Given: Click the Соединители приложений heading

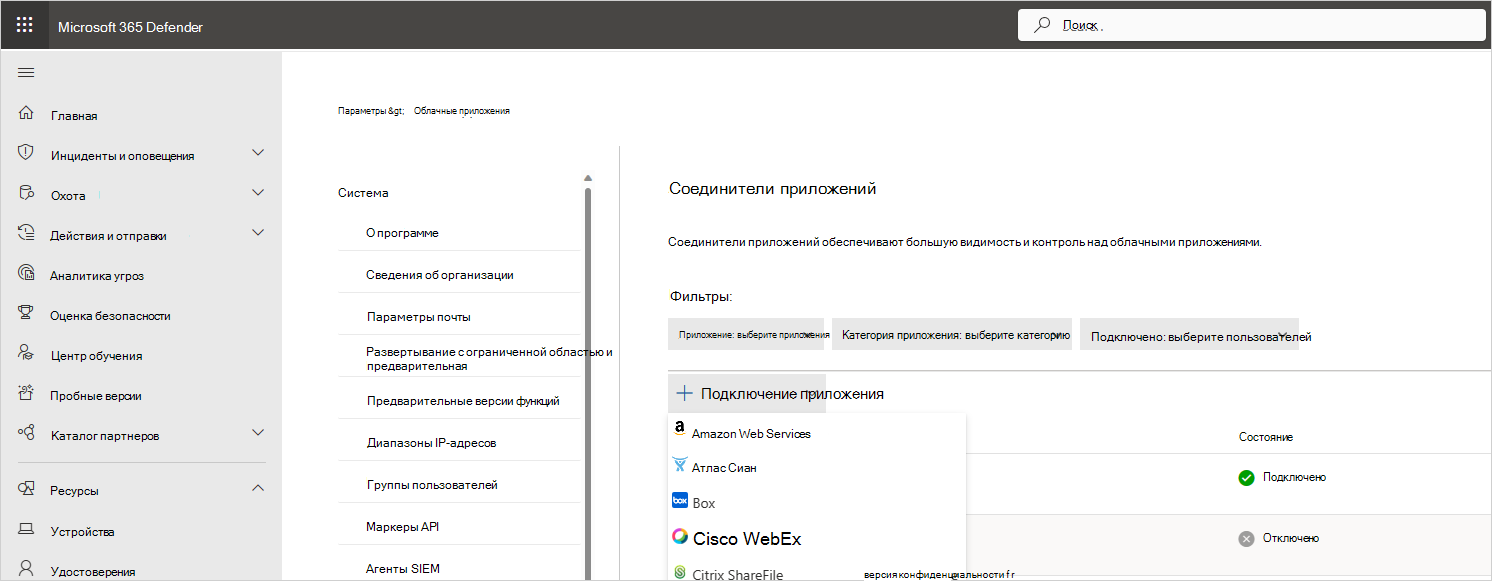Looking at the screenshot, I should (772, 188).
